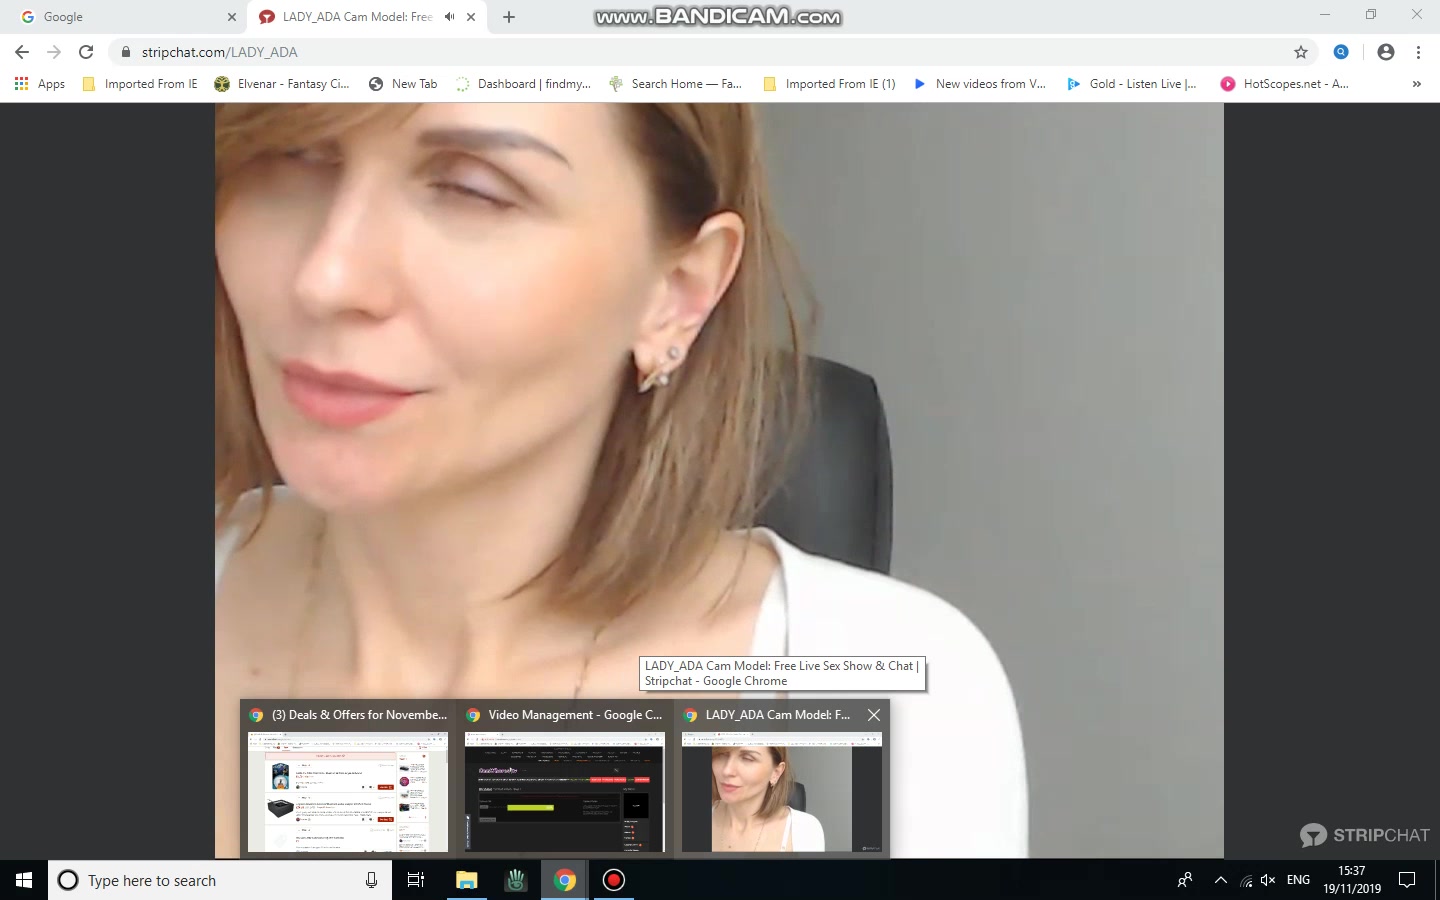The height and width of the screenshot is (900, 1440).
Task: Show hidden system tray icons arrow
Action: (x=1220, y=880)
